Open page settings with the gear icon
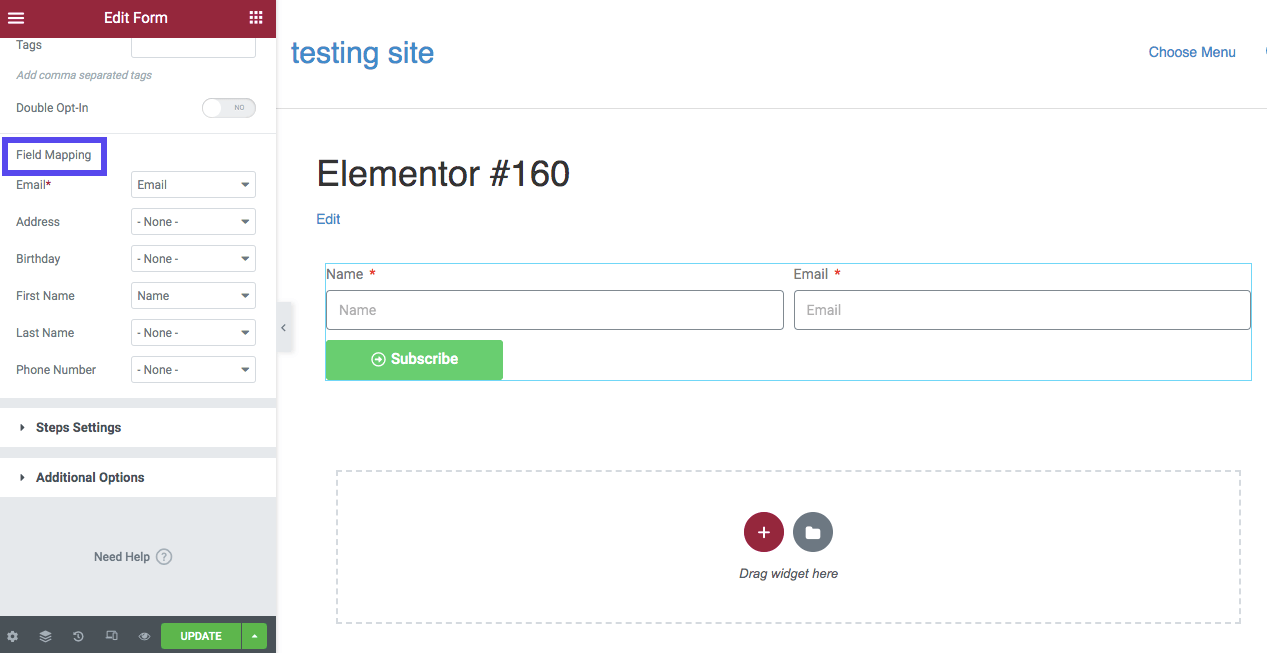 point(12,635)
